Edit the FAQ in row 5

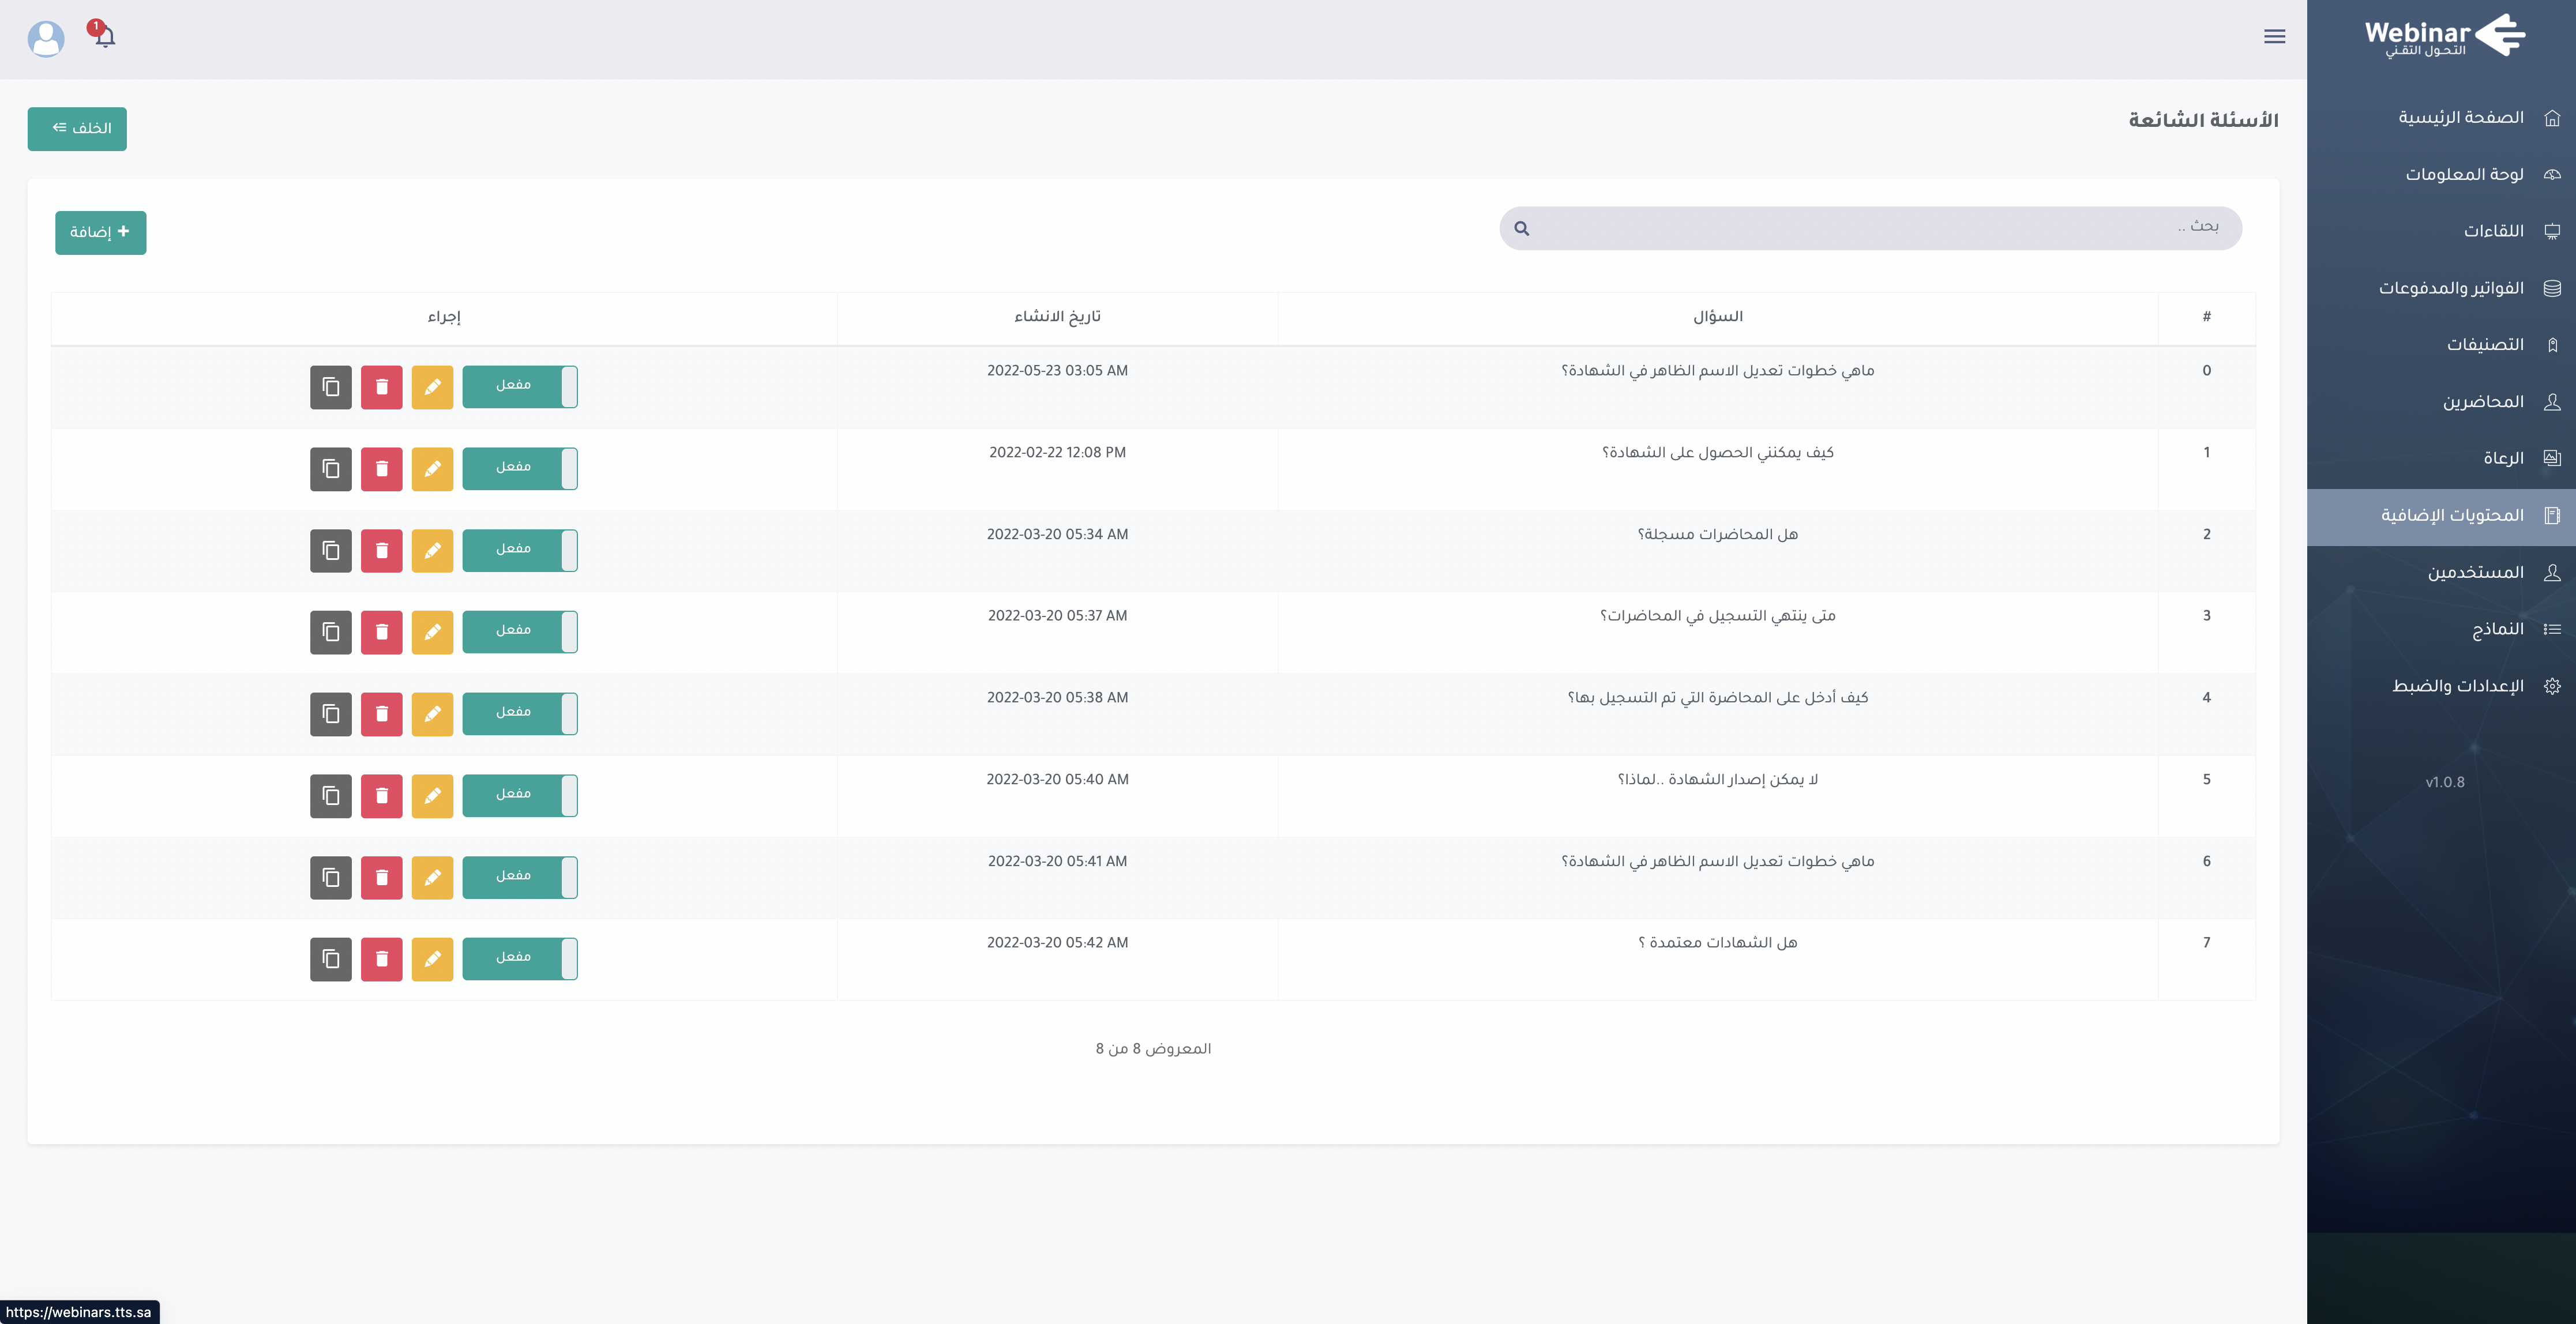(433, 796)
